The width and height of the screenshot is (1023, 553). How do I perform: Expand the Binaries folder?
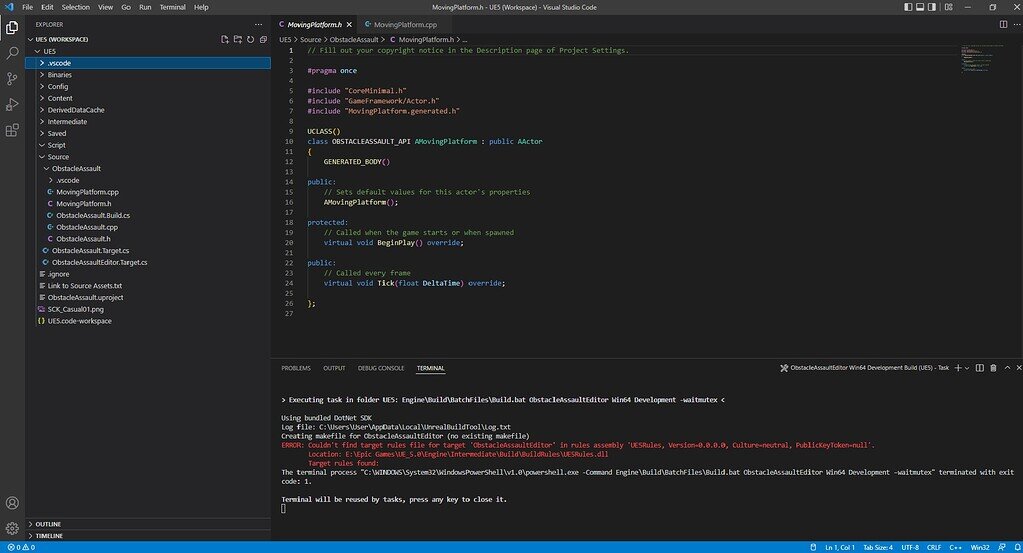(x=59, y=75)
